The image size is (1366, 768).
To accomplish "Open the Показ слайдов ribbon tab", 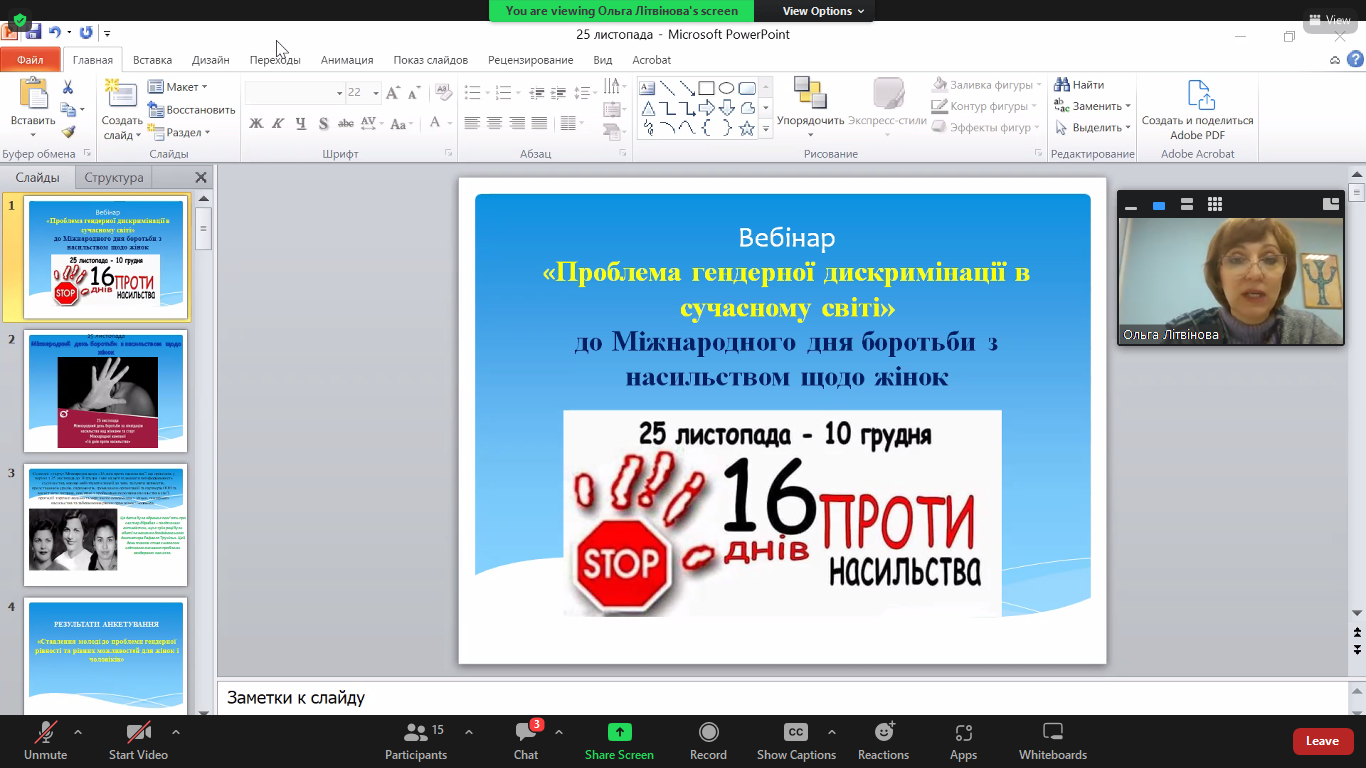I will click(431, 60).
